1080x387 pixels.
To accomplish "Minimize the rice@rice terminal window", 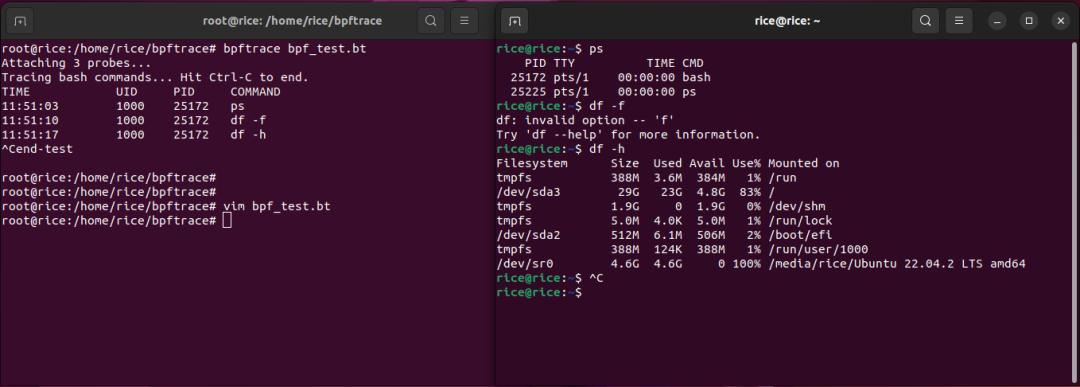I will (997, 21).
